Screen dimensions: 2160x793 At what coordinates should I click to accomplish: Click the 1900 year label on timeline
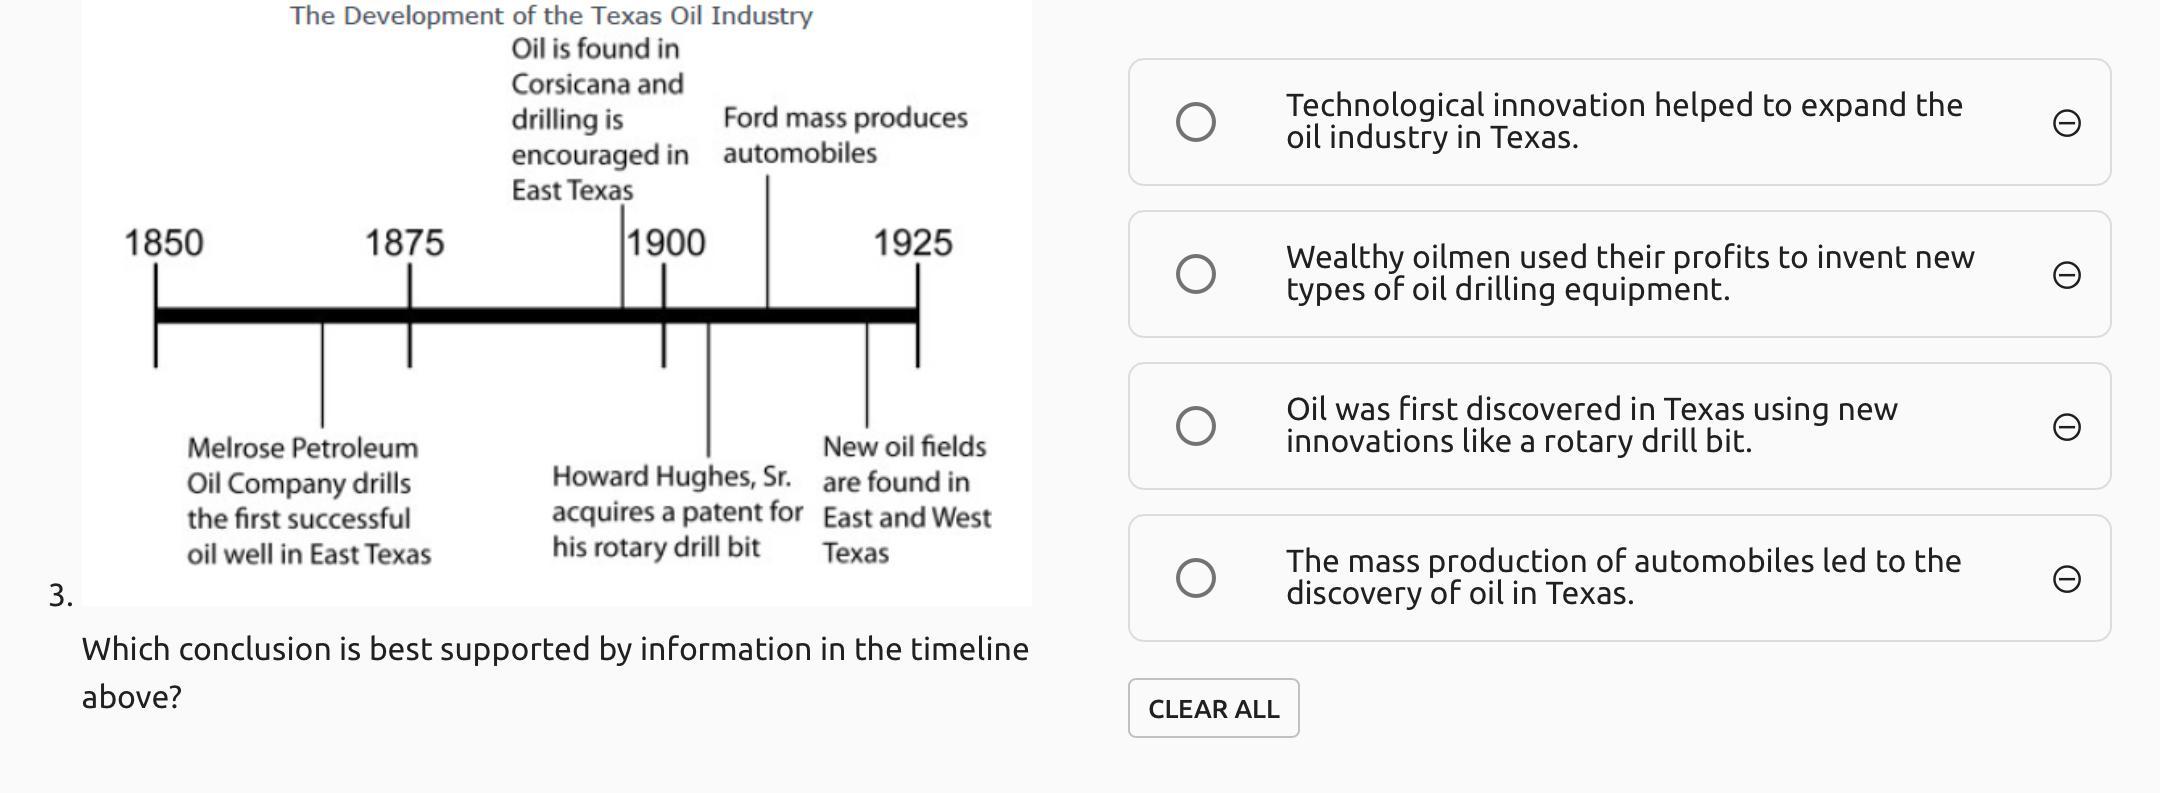click(x=667, y=243)
